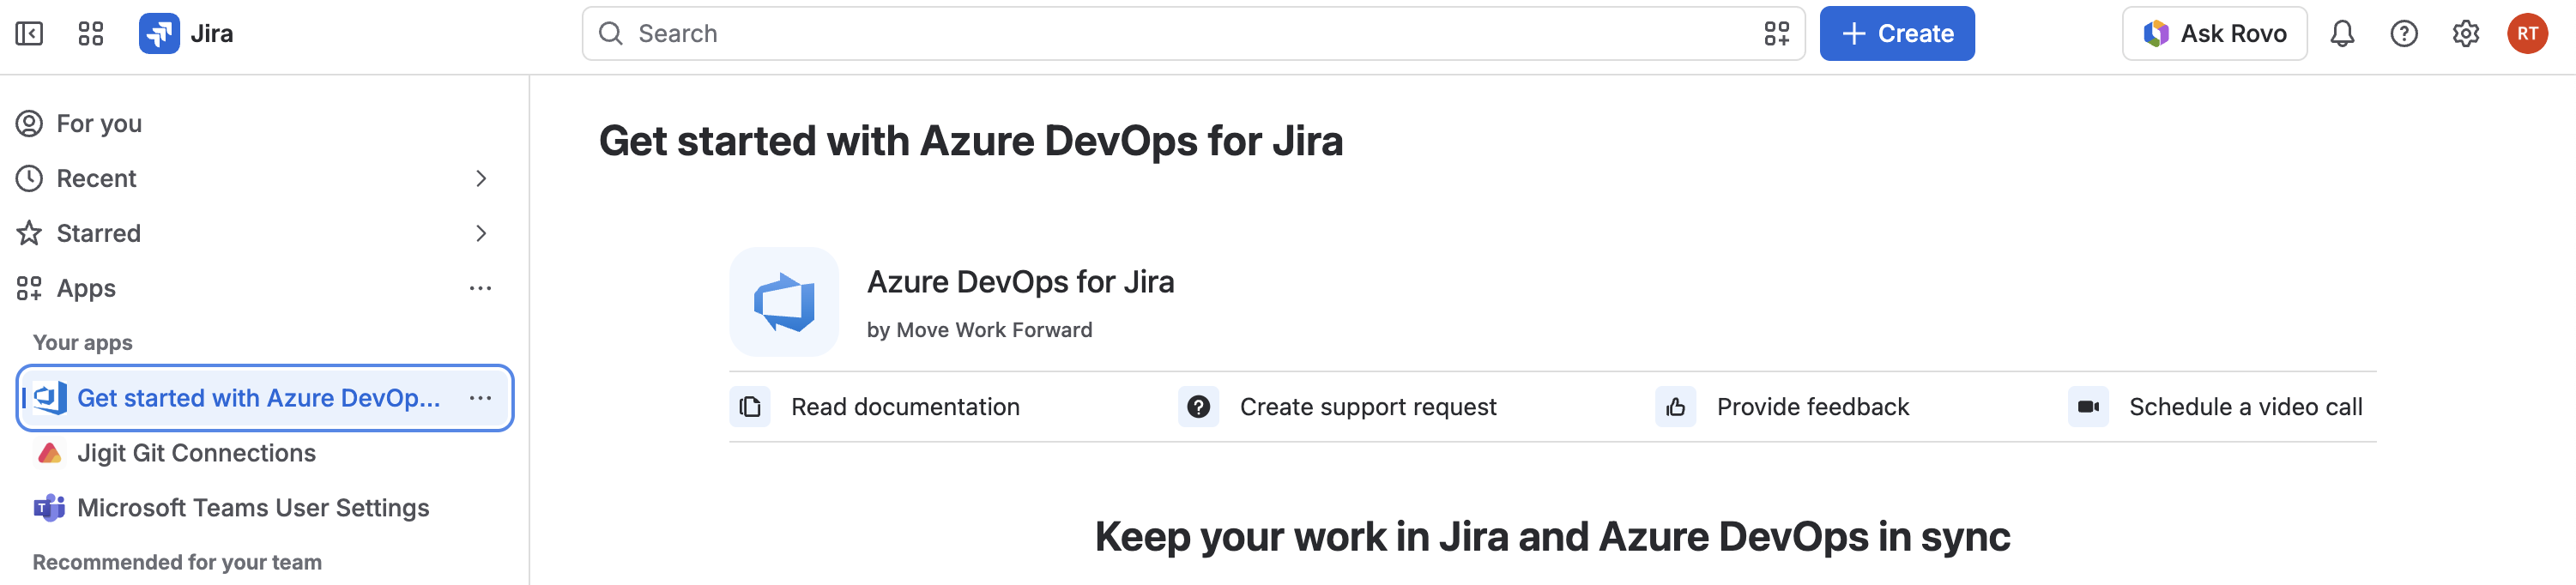Open the Provide feedback link

click(1782, 407)
